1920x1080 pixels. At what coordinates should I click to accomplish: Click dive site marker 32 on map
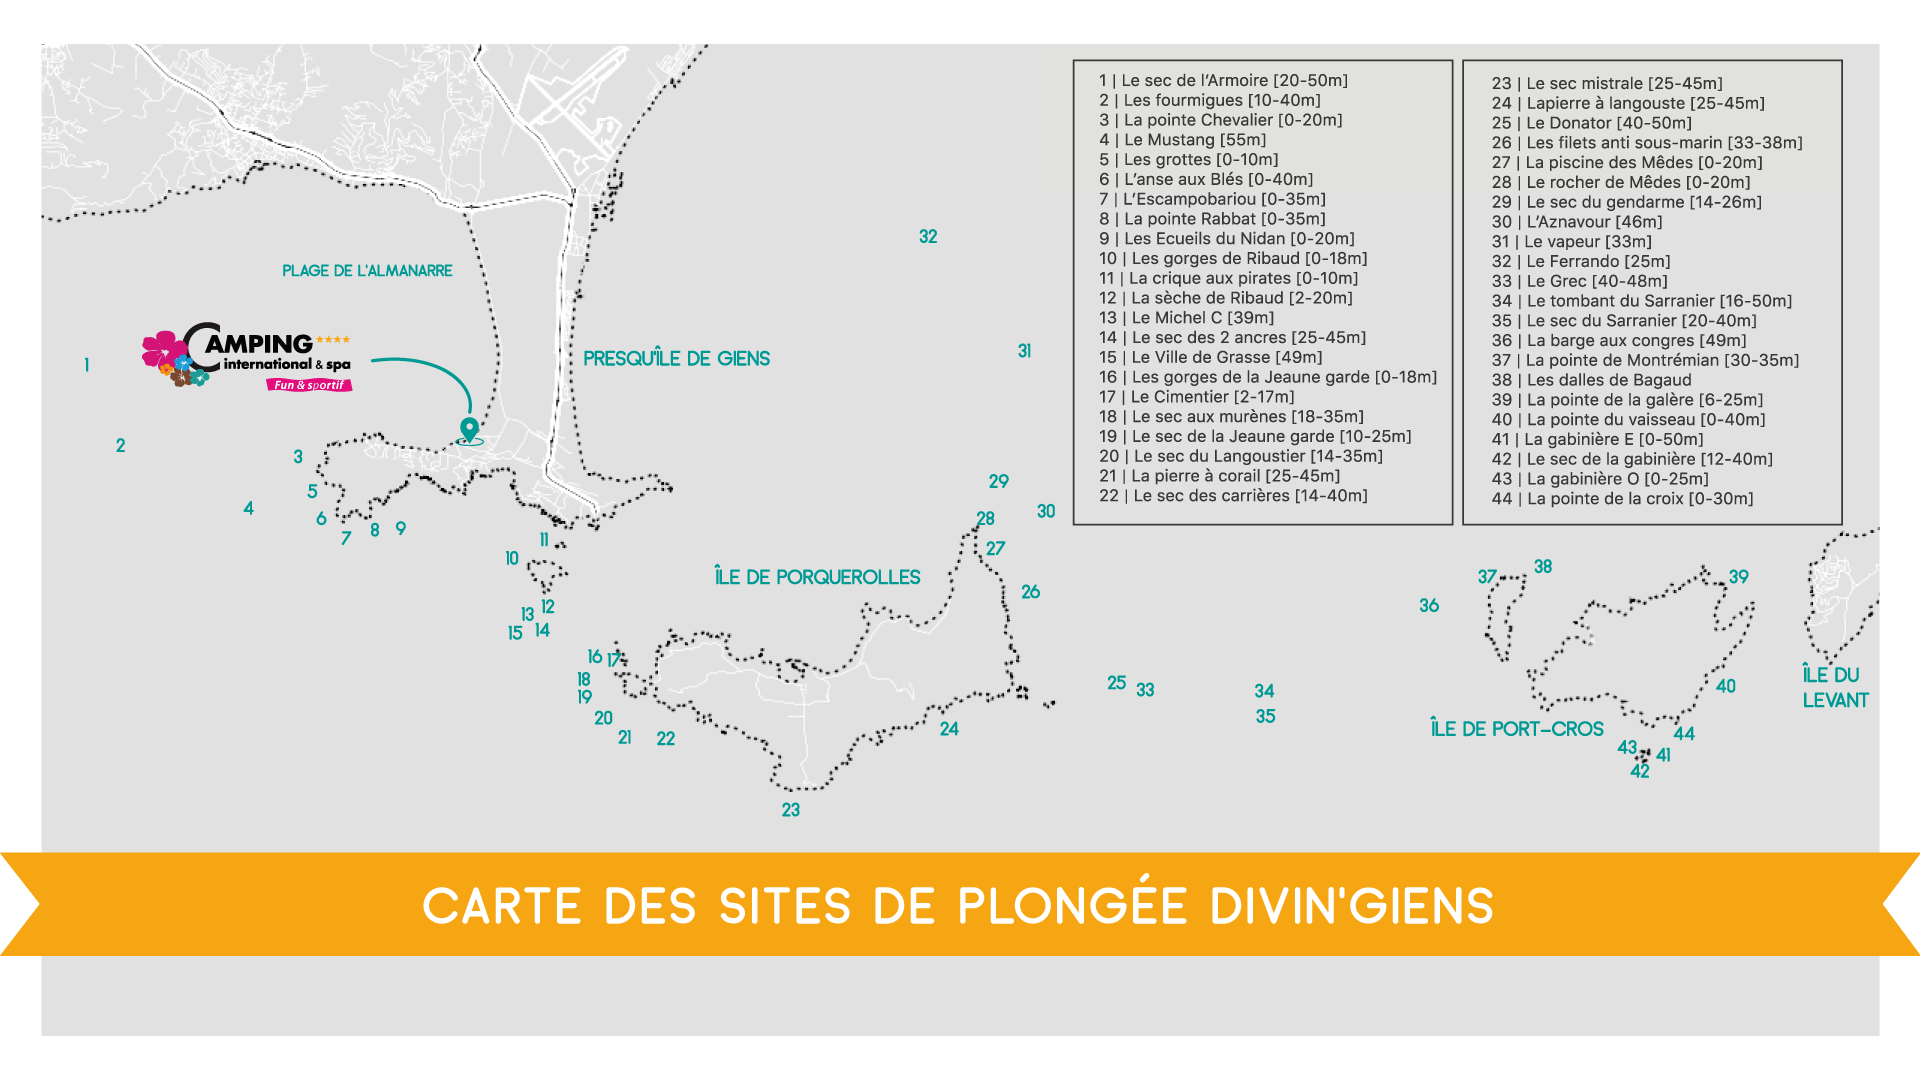click(928, 236)
